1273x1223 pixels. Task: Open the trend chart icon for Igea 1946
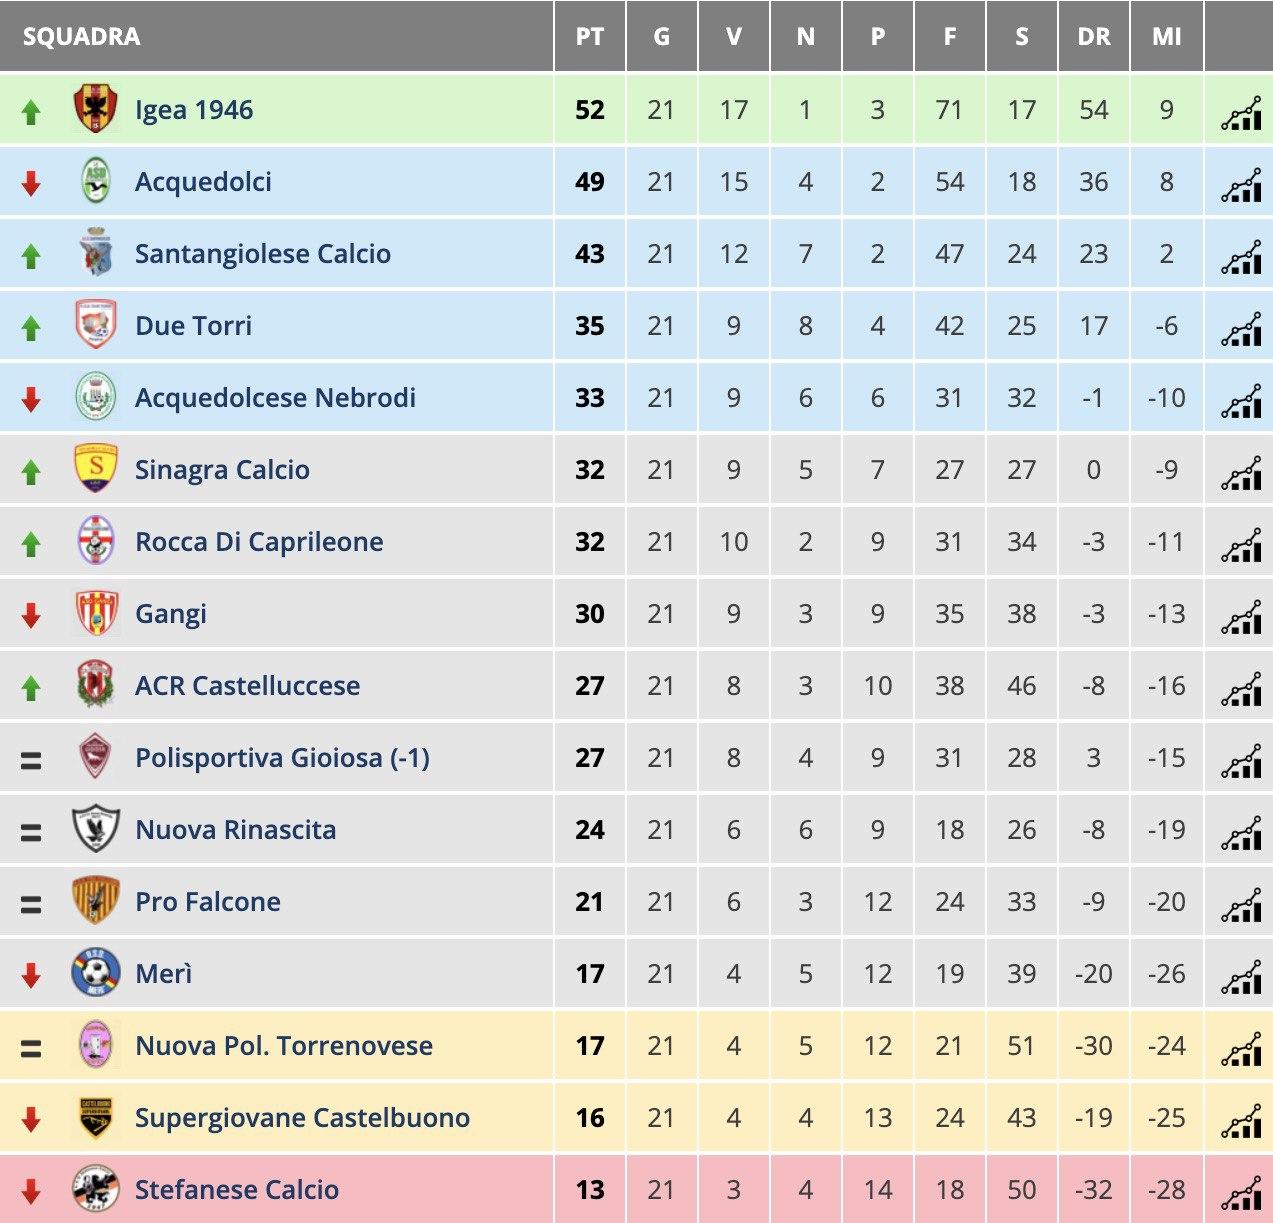coord(1241,114)
